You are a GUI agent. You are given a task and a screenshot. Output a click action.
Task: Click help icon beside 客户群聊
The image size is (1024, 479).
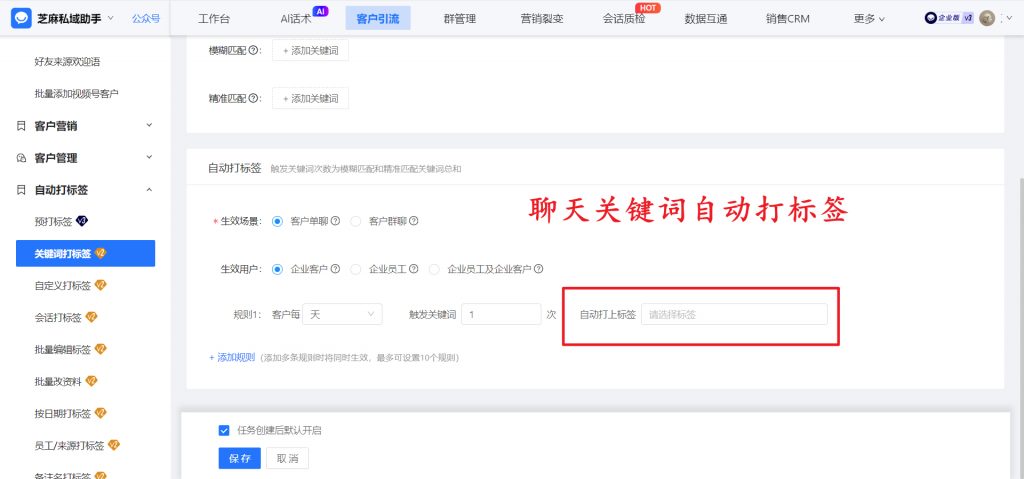[413, 221]
